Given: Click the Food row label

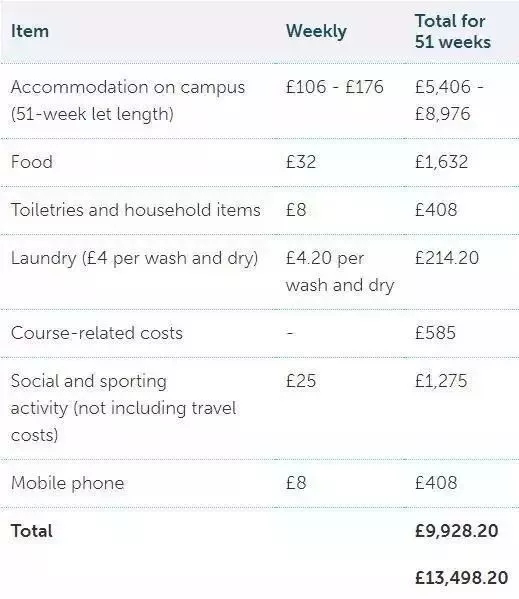Looking at the screenshot, I should [32, 162].
